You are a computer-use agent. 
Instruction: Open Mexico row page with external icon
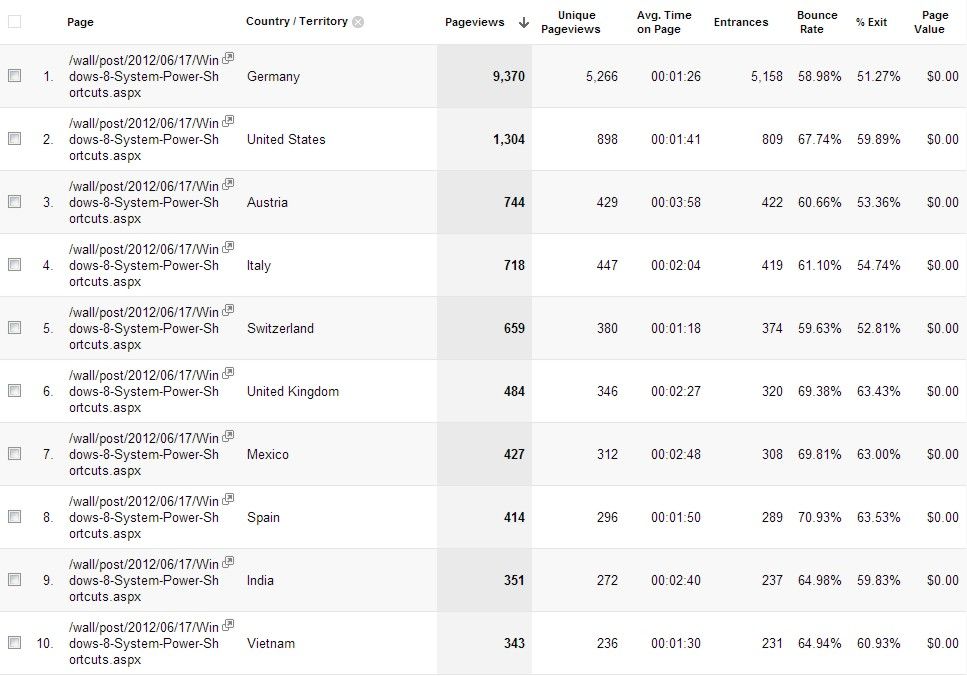(x=228, y=437)
